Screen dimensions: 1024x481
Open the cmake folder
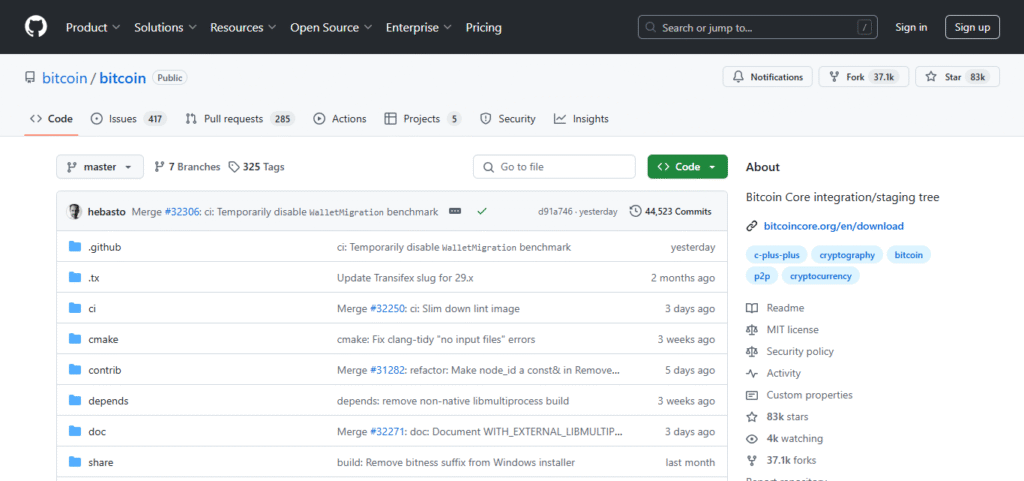pos(103,339)
